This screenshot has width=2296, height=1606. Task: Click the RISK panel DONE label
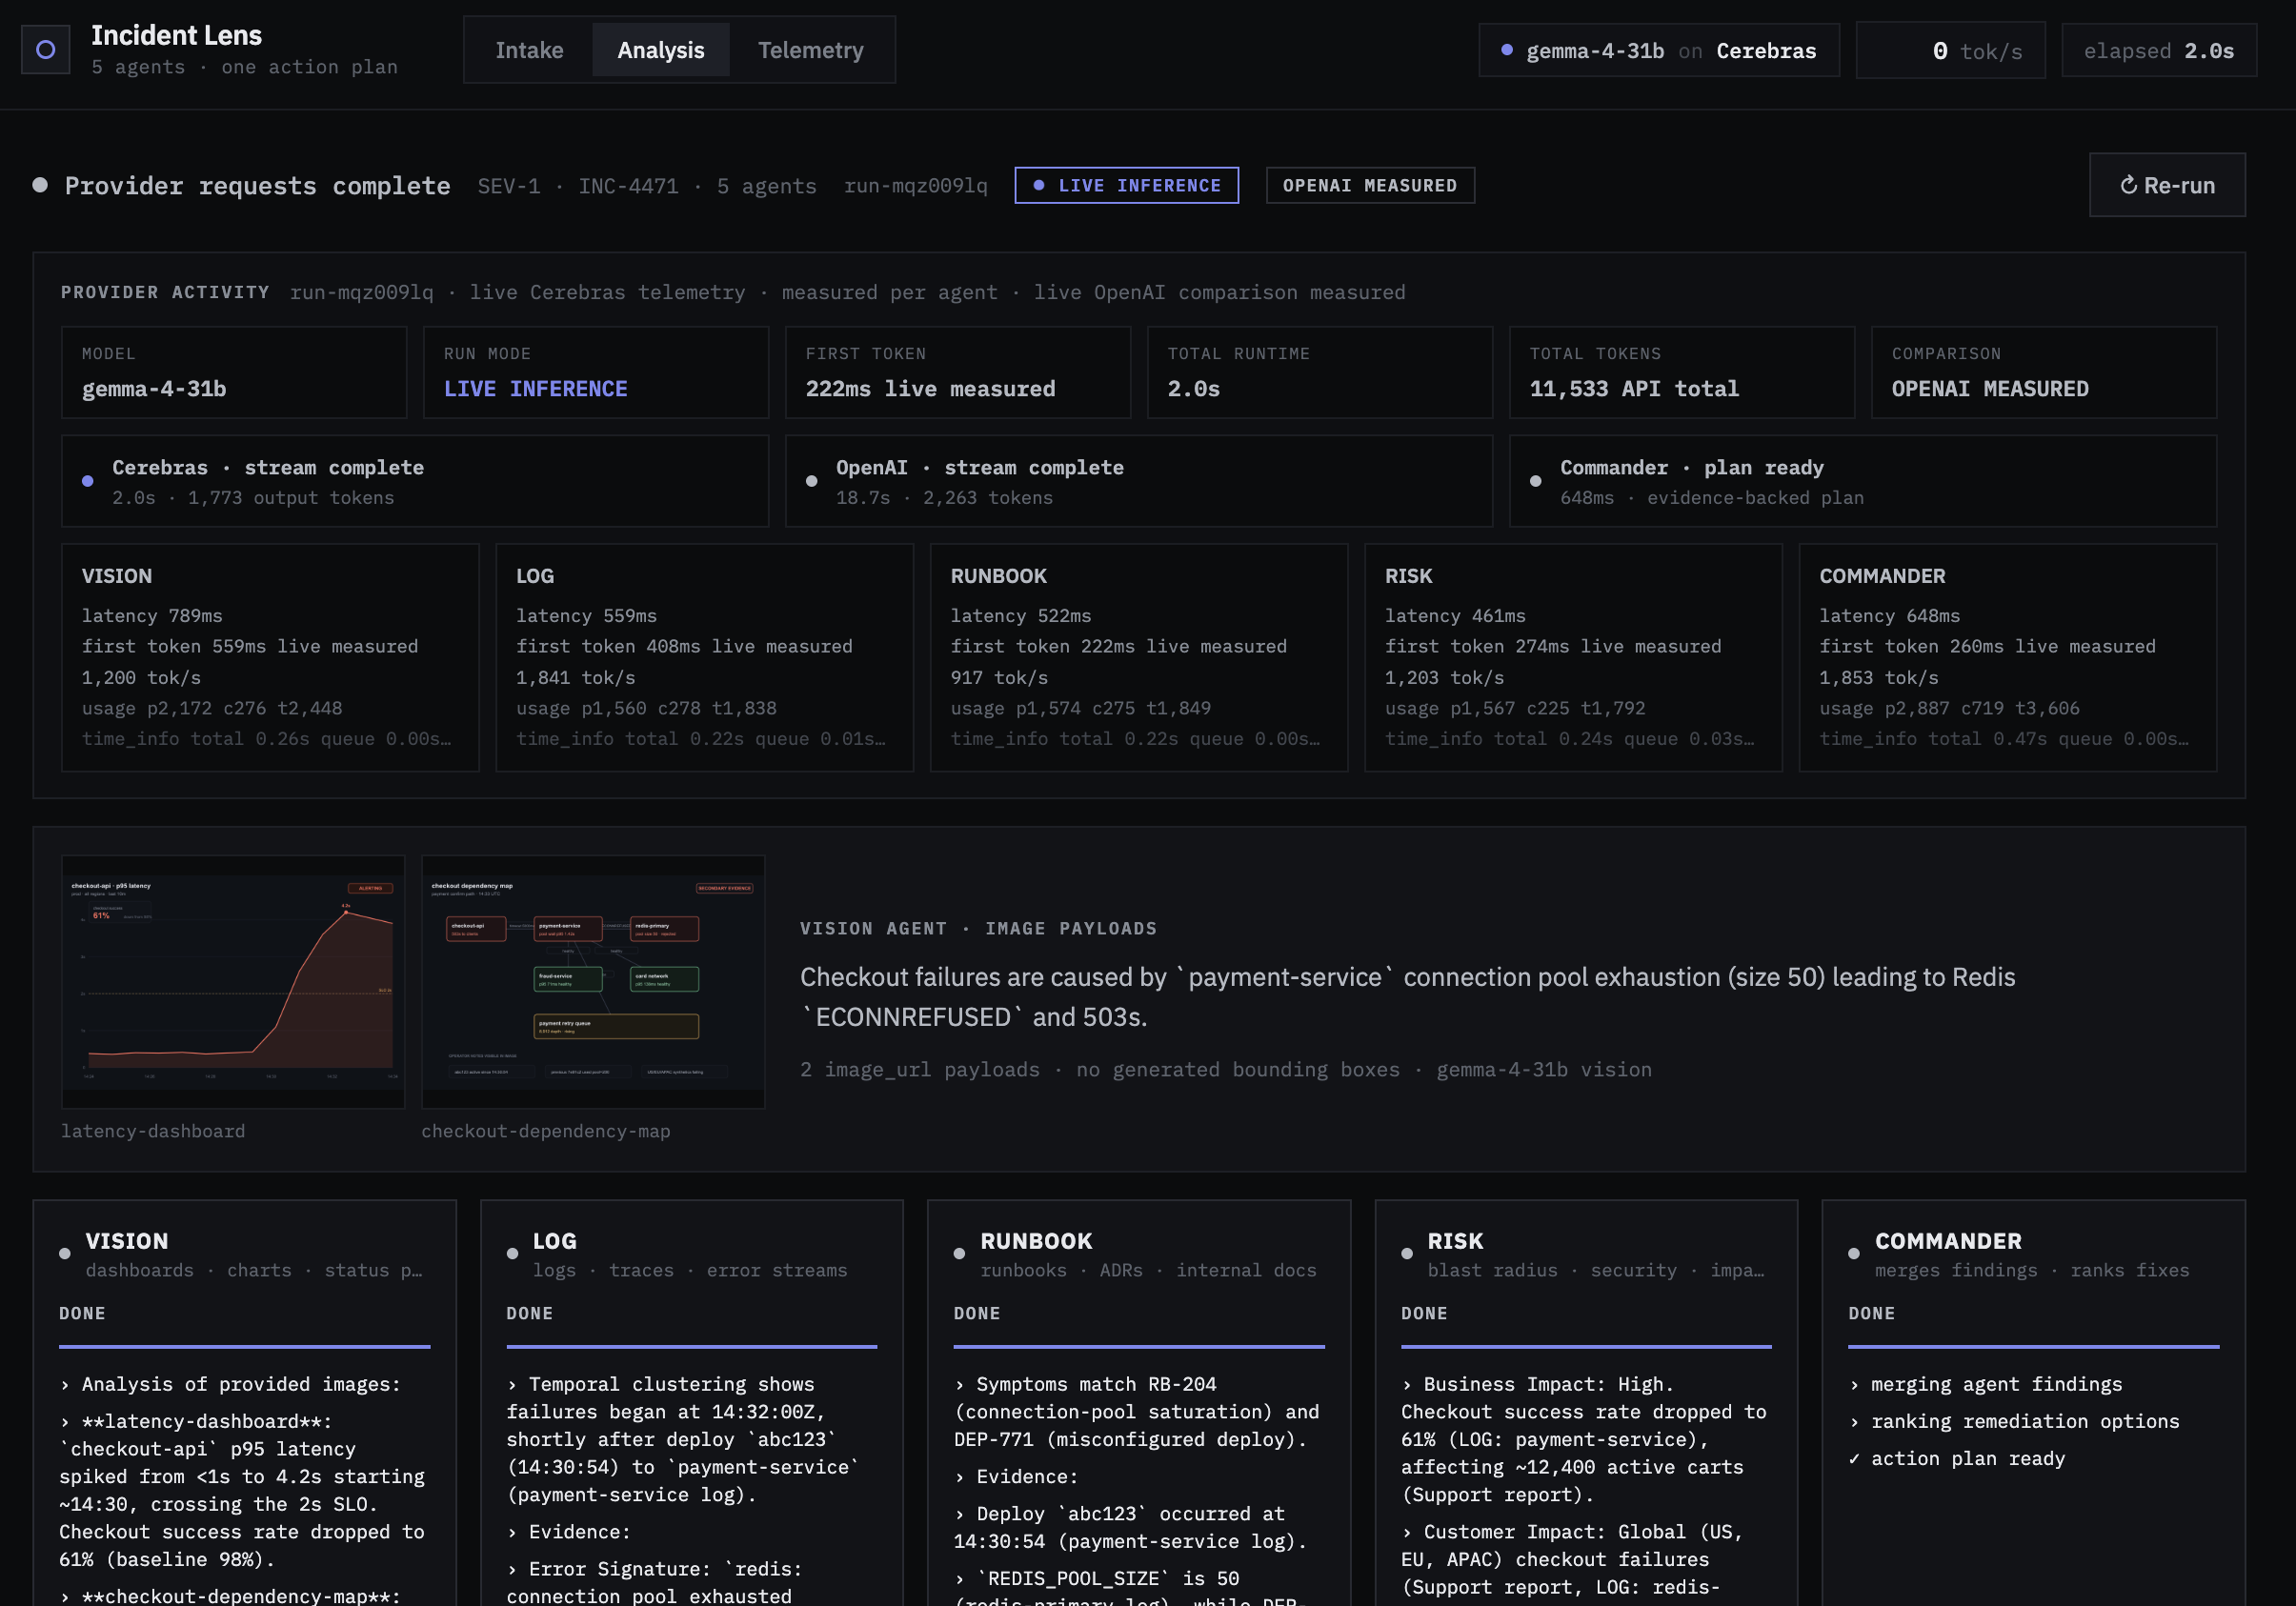(1425, 1313)
